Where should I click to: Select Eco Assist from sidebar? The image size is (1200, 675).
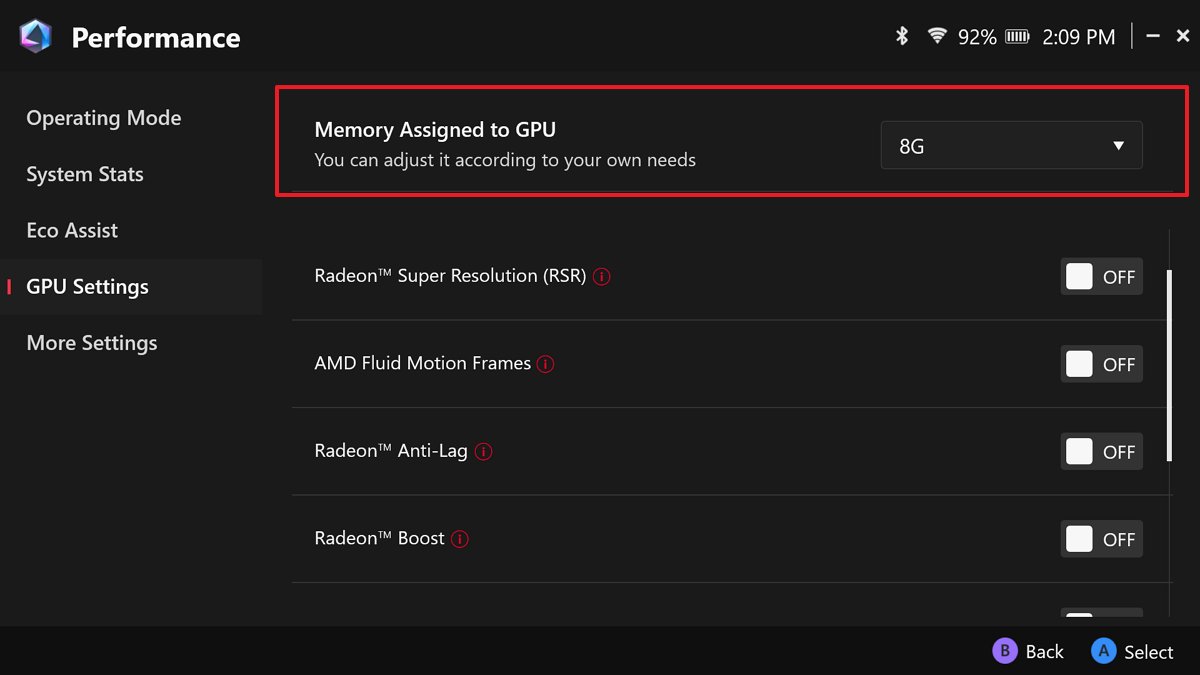pos(72,230)
